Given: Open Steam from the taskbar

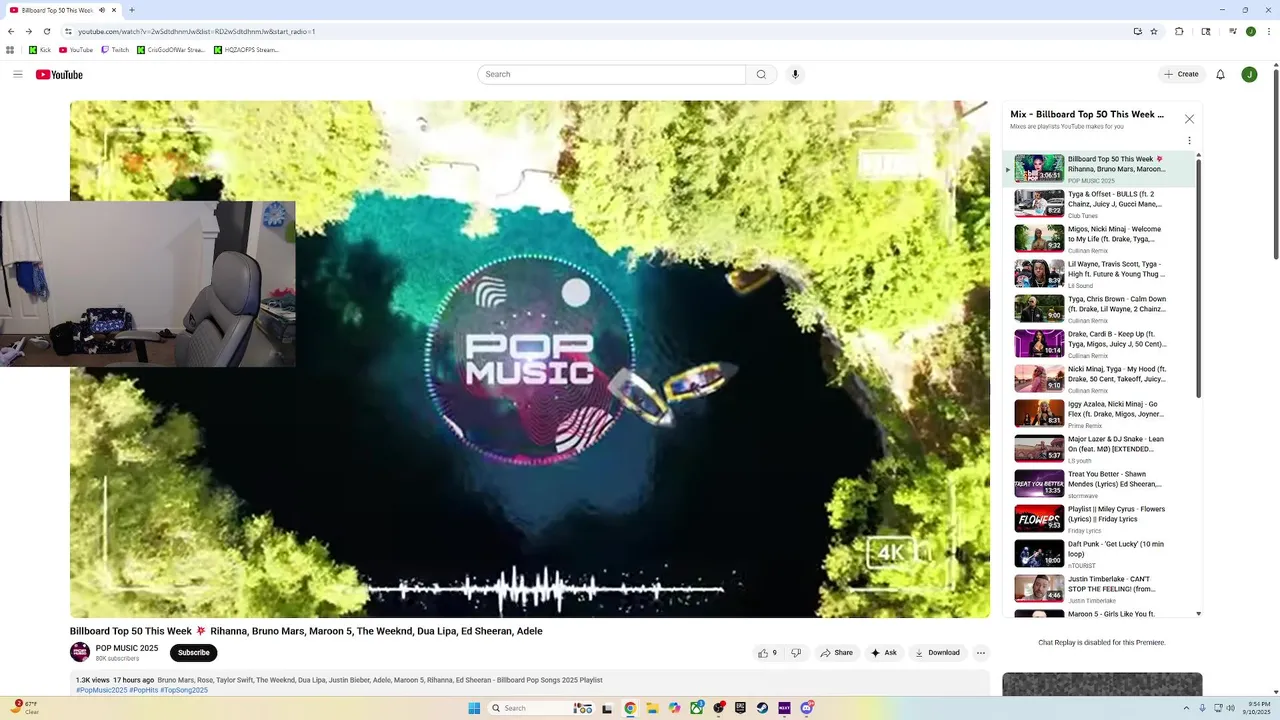Looking at the screenshot, I should [762, 708].
